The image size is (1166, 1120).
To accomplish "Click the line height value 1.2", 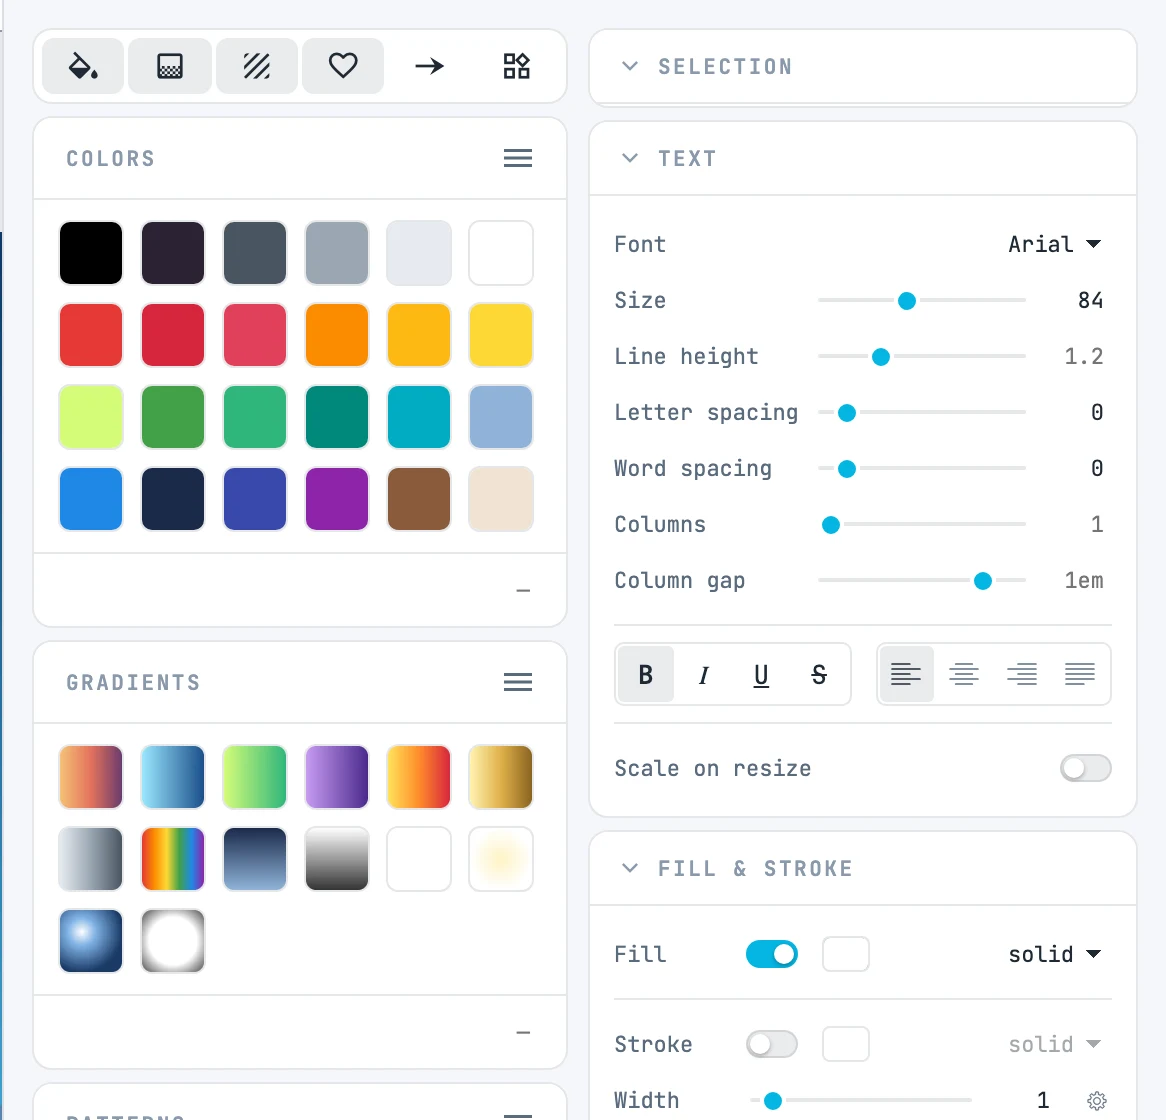I will pyautogui.click(x=1083, y=357).
